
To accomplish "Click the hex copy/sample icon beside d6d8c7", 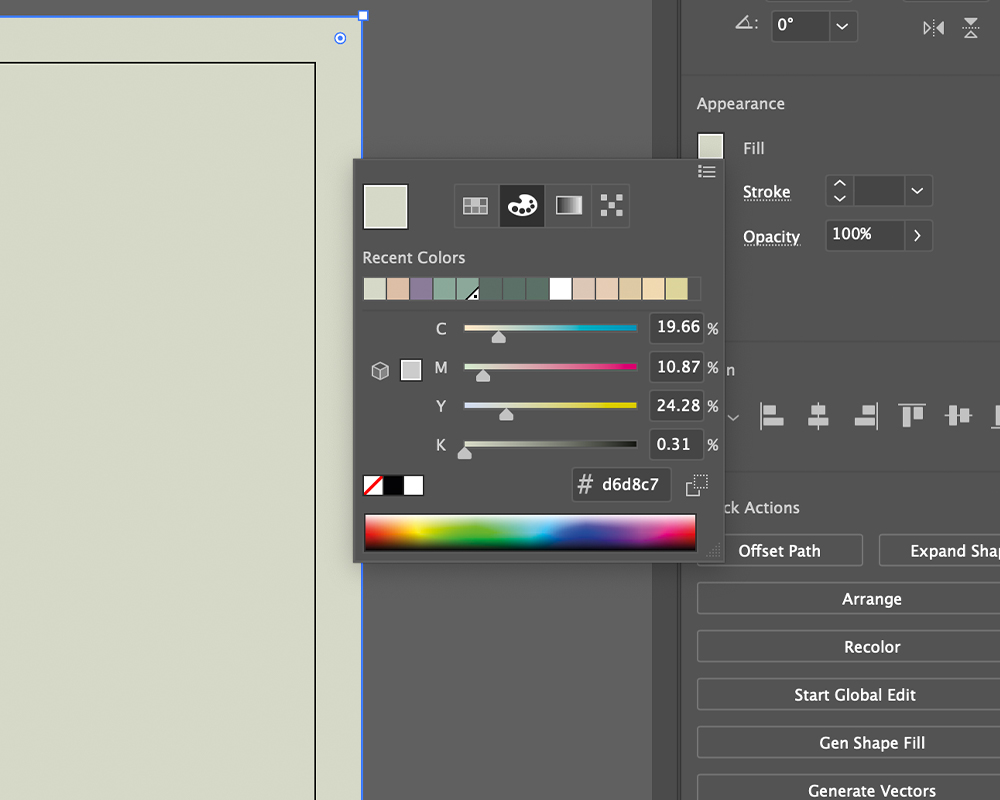I will tap(696, 485).
